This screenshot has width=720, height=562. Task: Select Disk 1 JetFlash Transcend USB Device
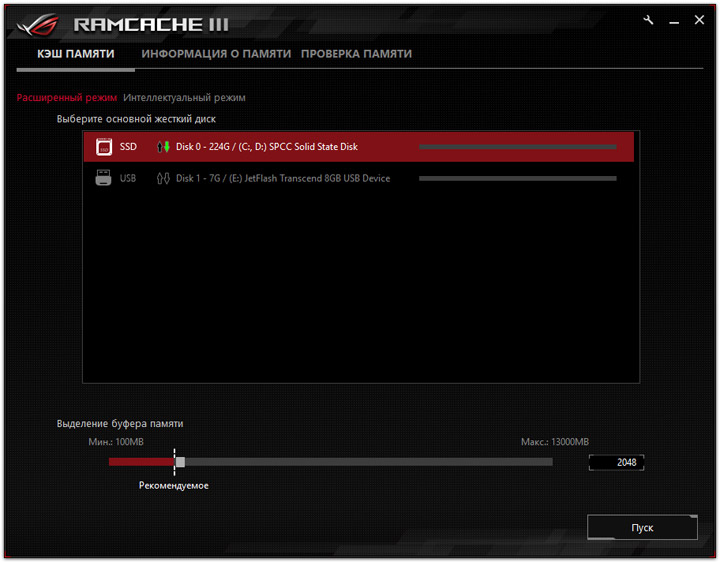point(359,178)
